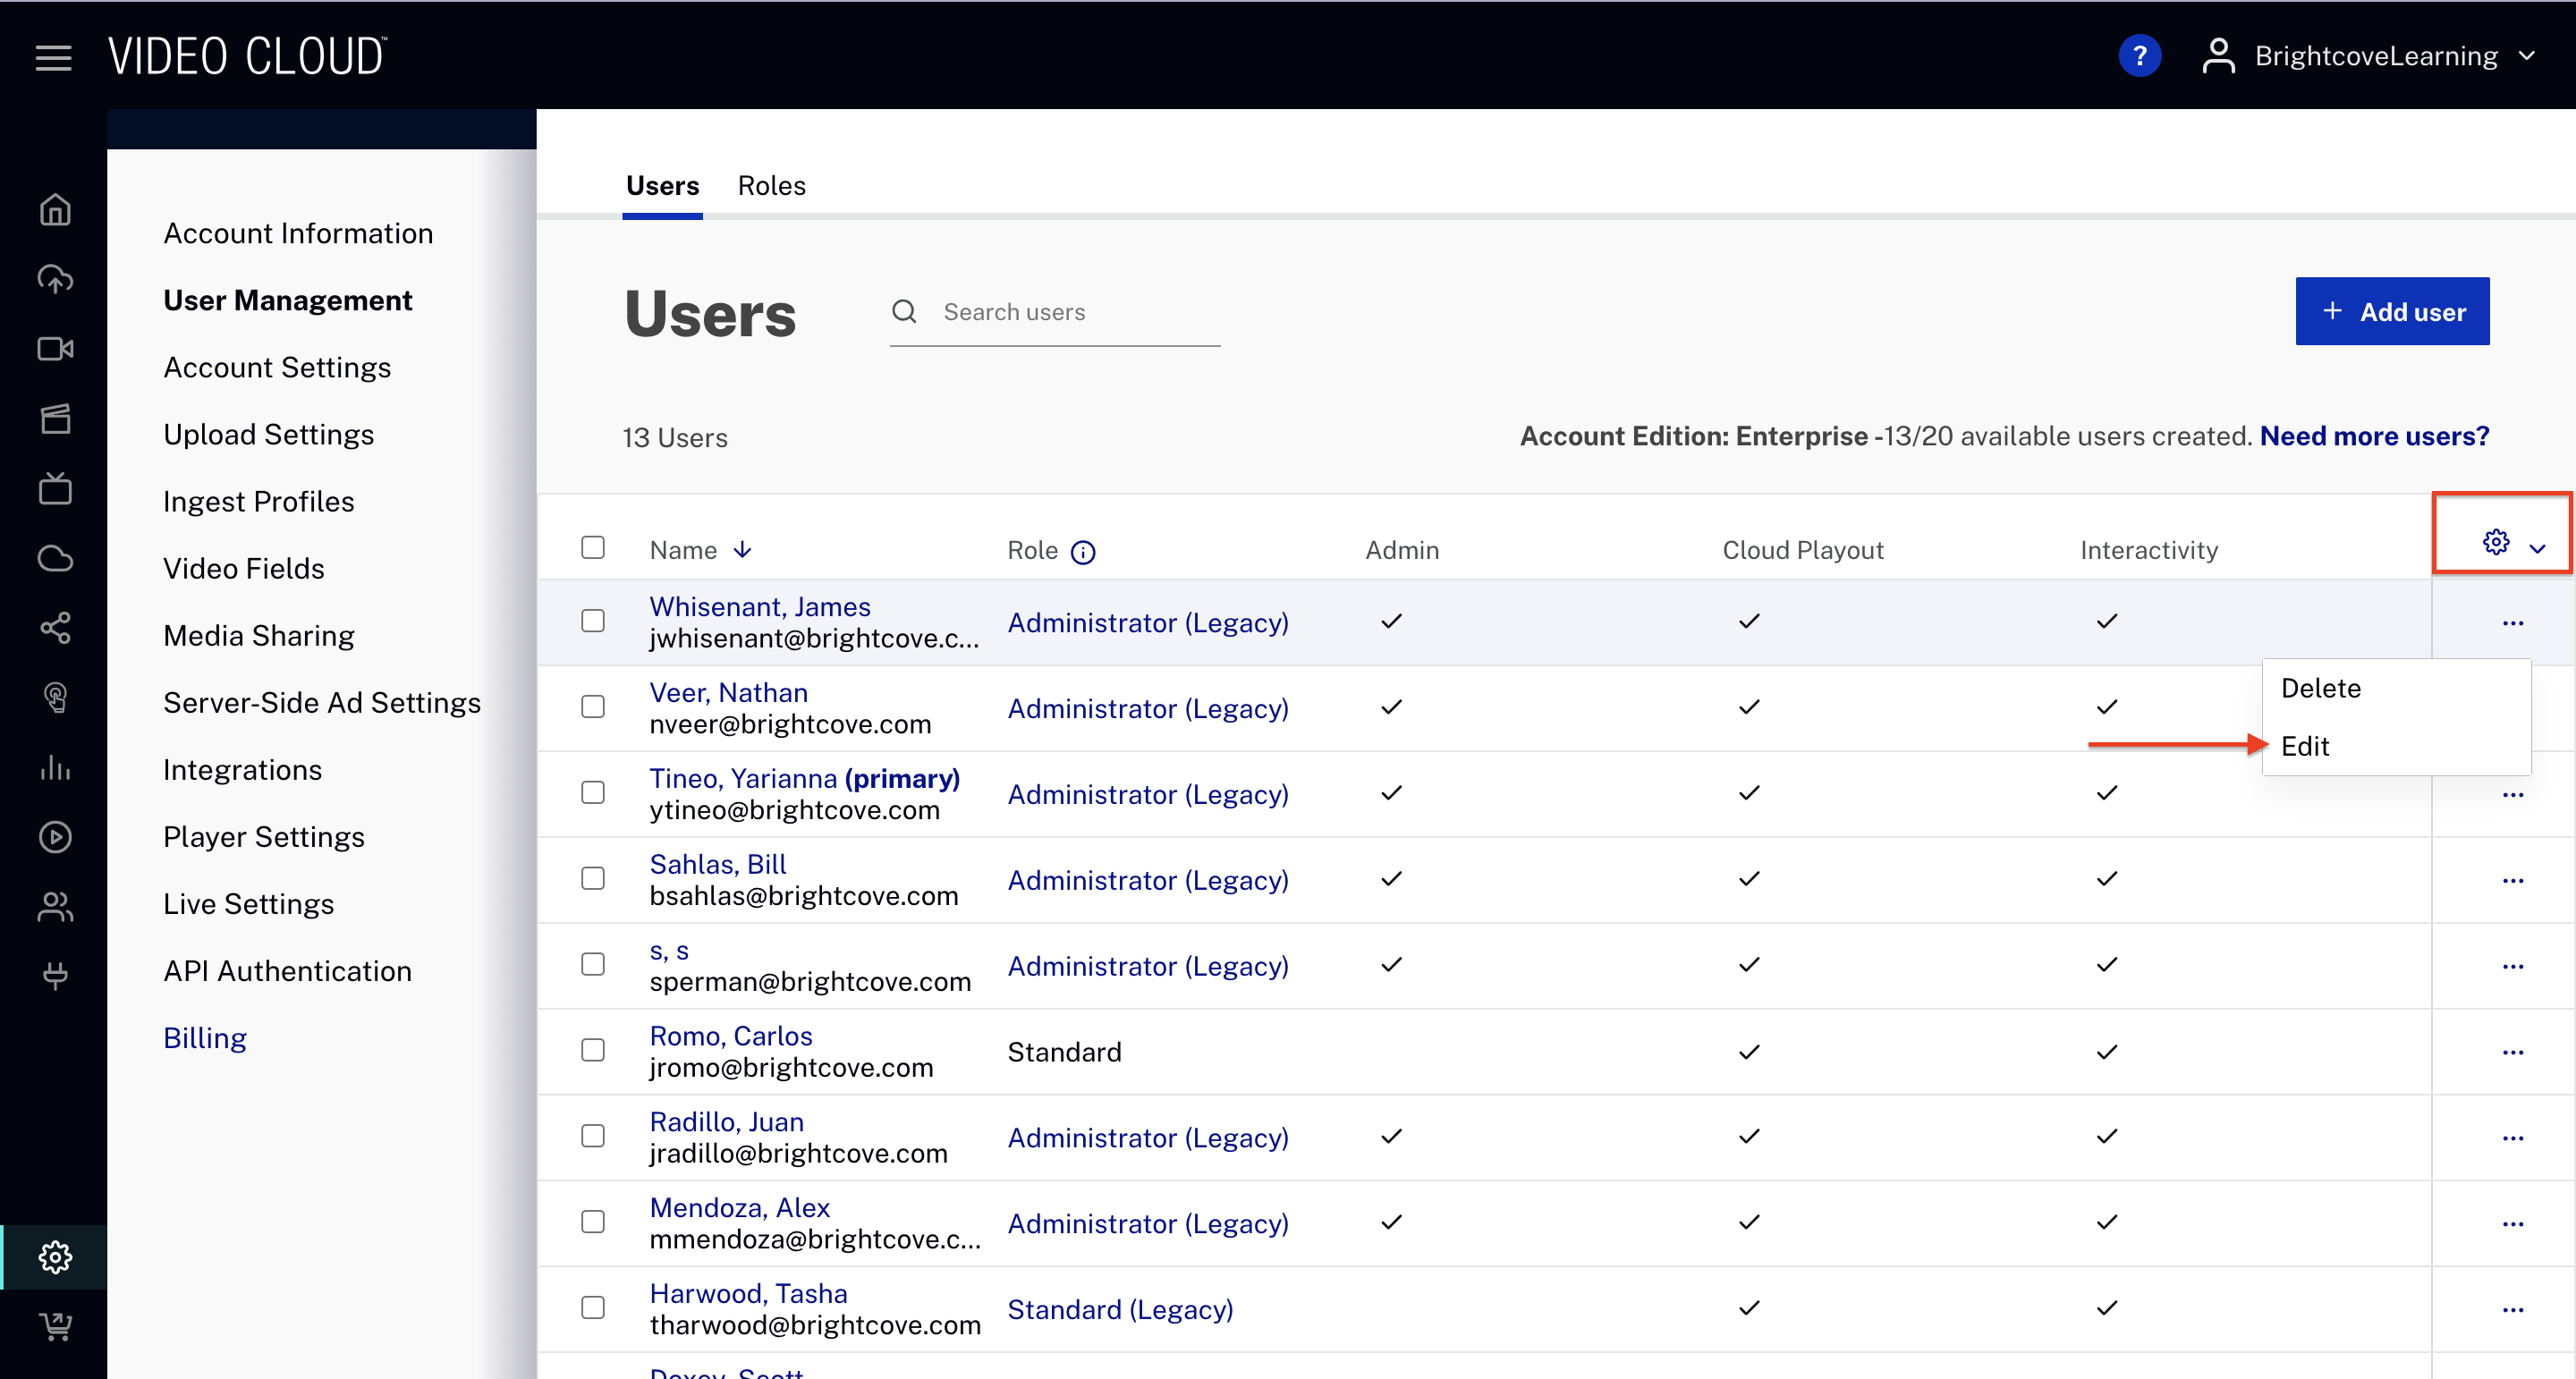The height and width of the screenshot is (1379, 2576).
Task: Click the blue help question mark icon
Action: pos(2139,56)
